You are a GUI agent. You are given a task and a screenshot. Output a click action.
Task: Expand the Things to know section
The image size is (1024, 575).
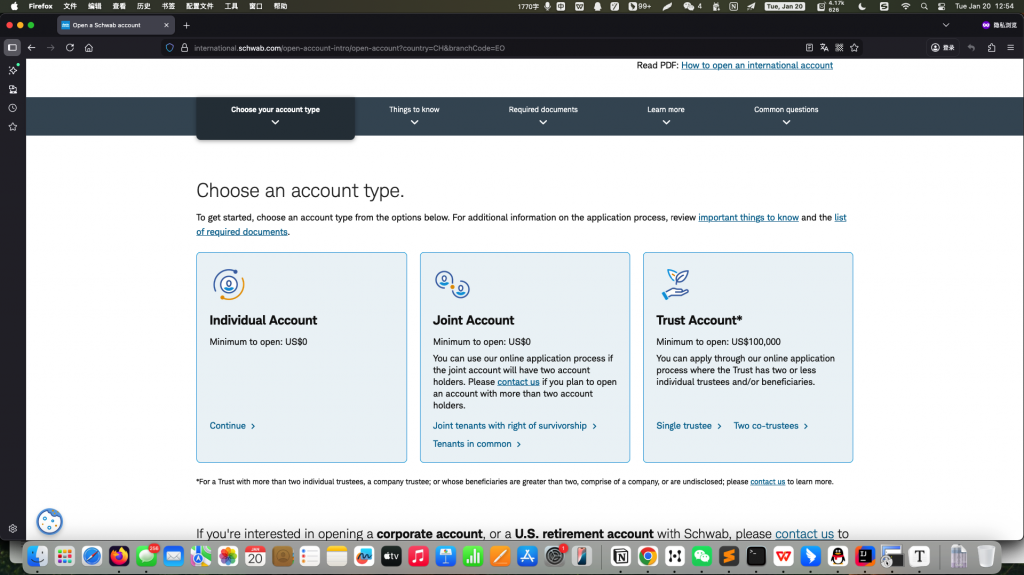[x=414, y=116]
